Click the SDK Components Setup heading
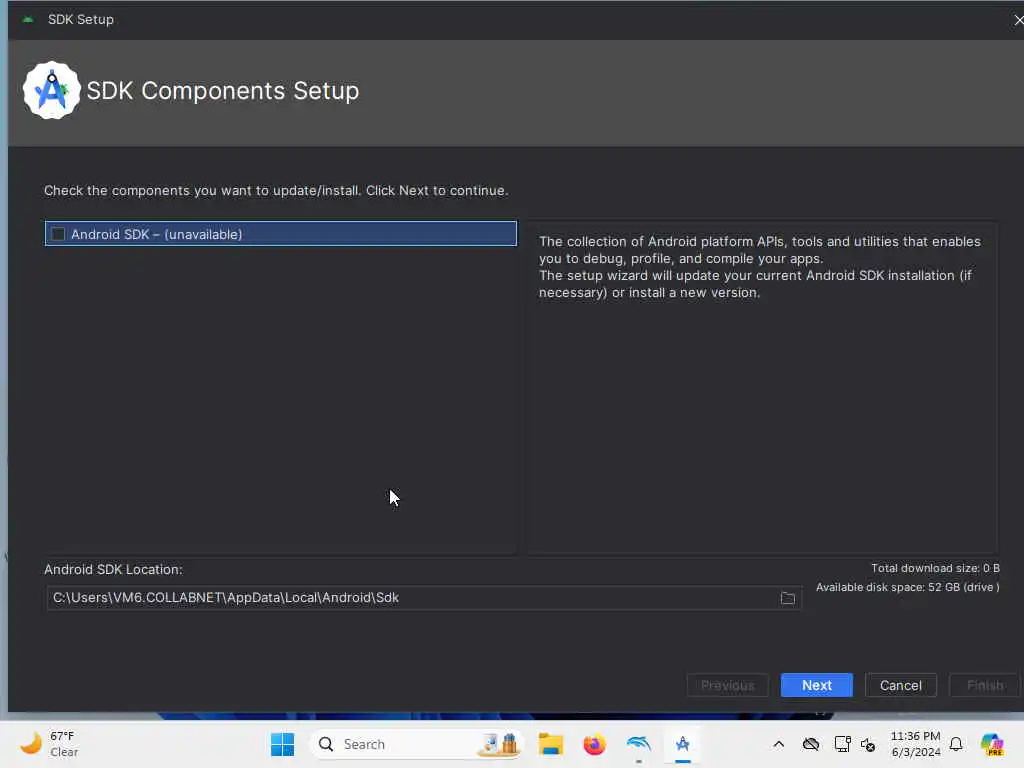This screenshot has height=768, width=1024. pyautogui.click(x=223, y=91)
